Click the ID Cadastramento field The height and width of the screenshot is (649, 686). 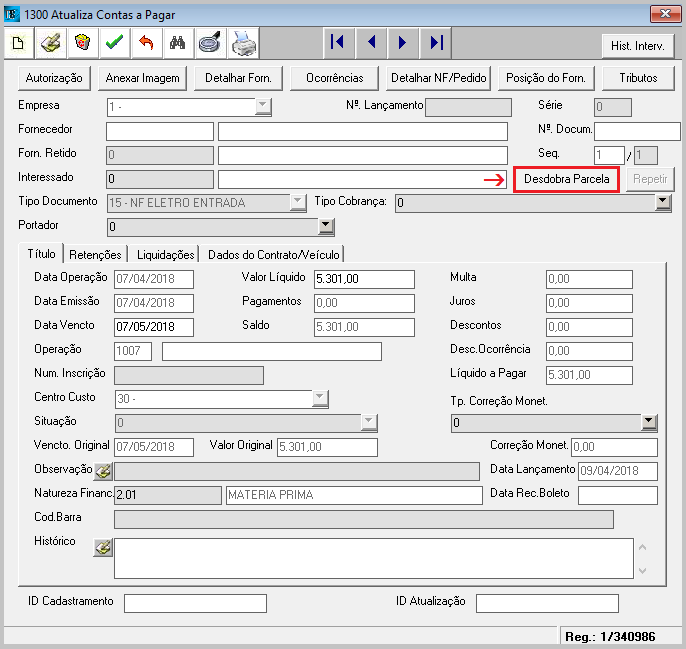[x=195, y=603]
